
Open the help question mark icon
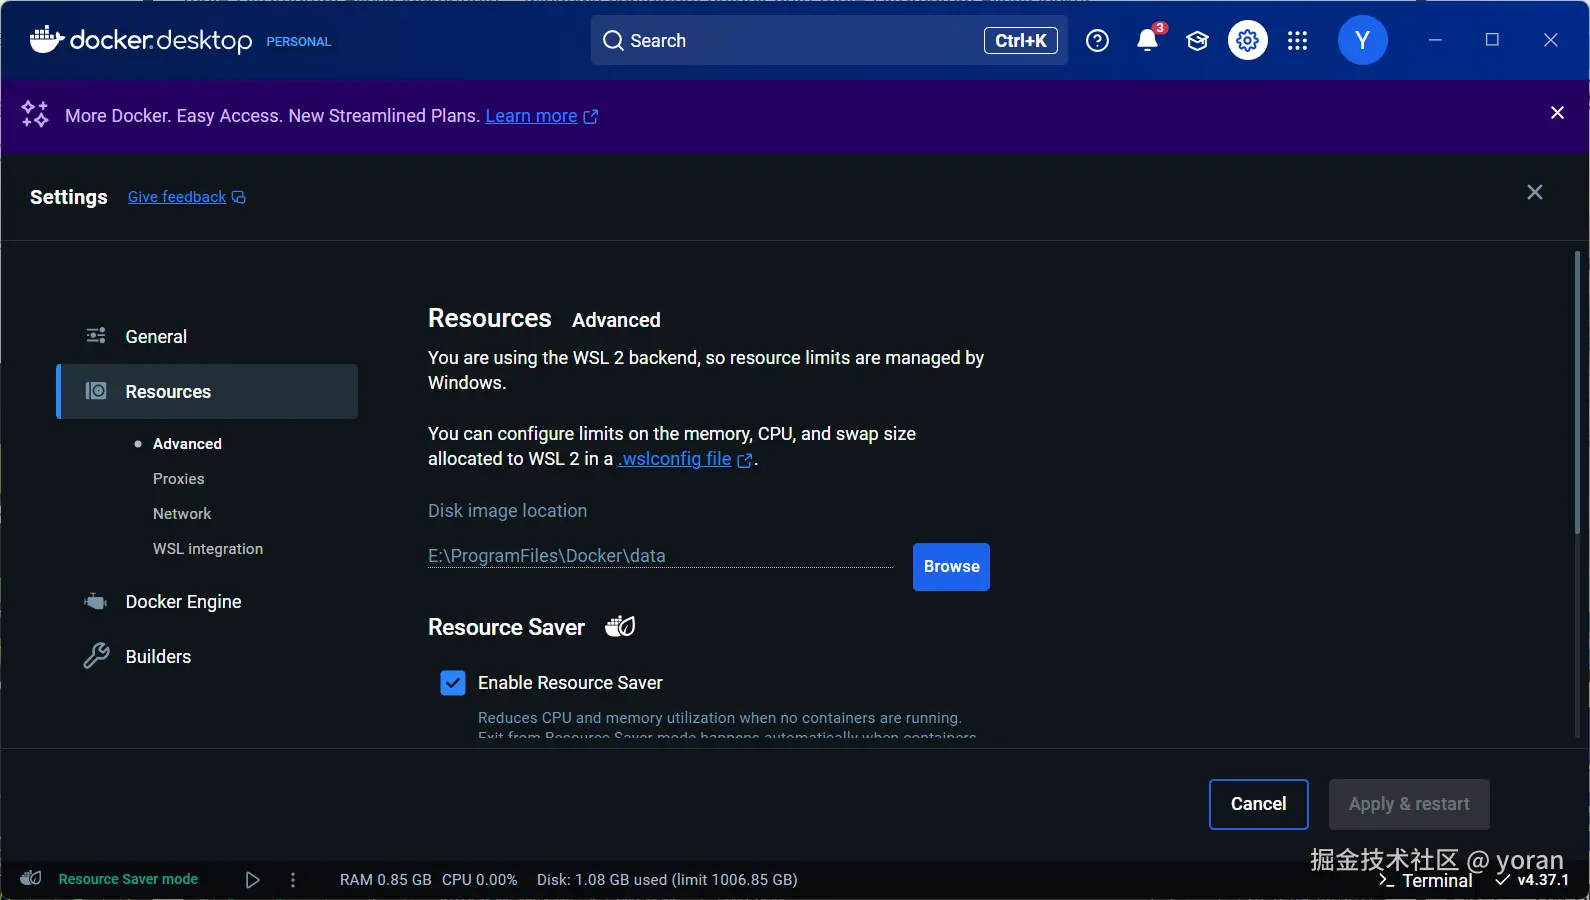(x=1097, y=40)
